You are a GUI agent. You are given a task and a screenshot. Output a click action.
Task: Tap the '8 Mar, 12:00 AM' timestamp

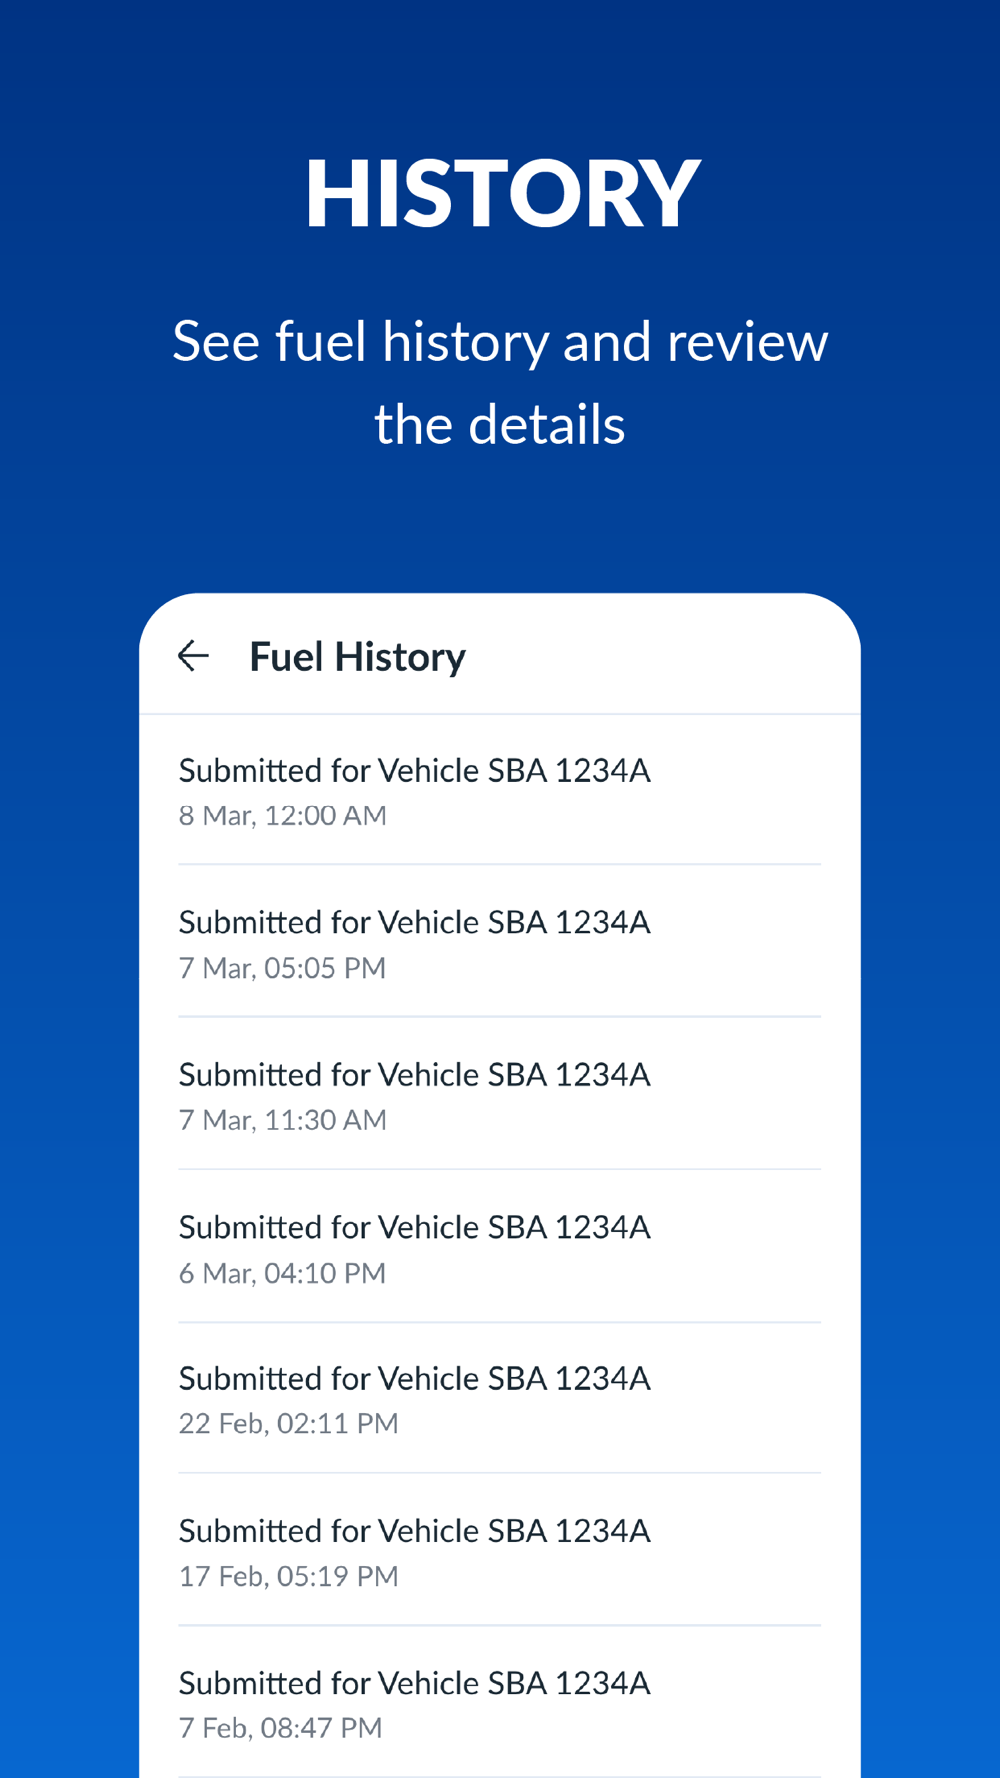pos(282,816)
